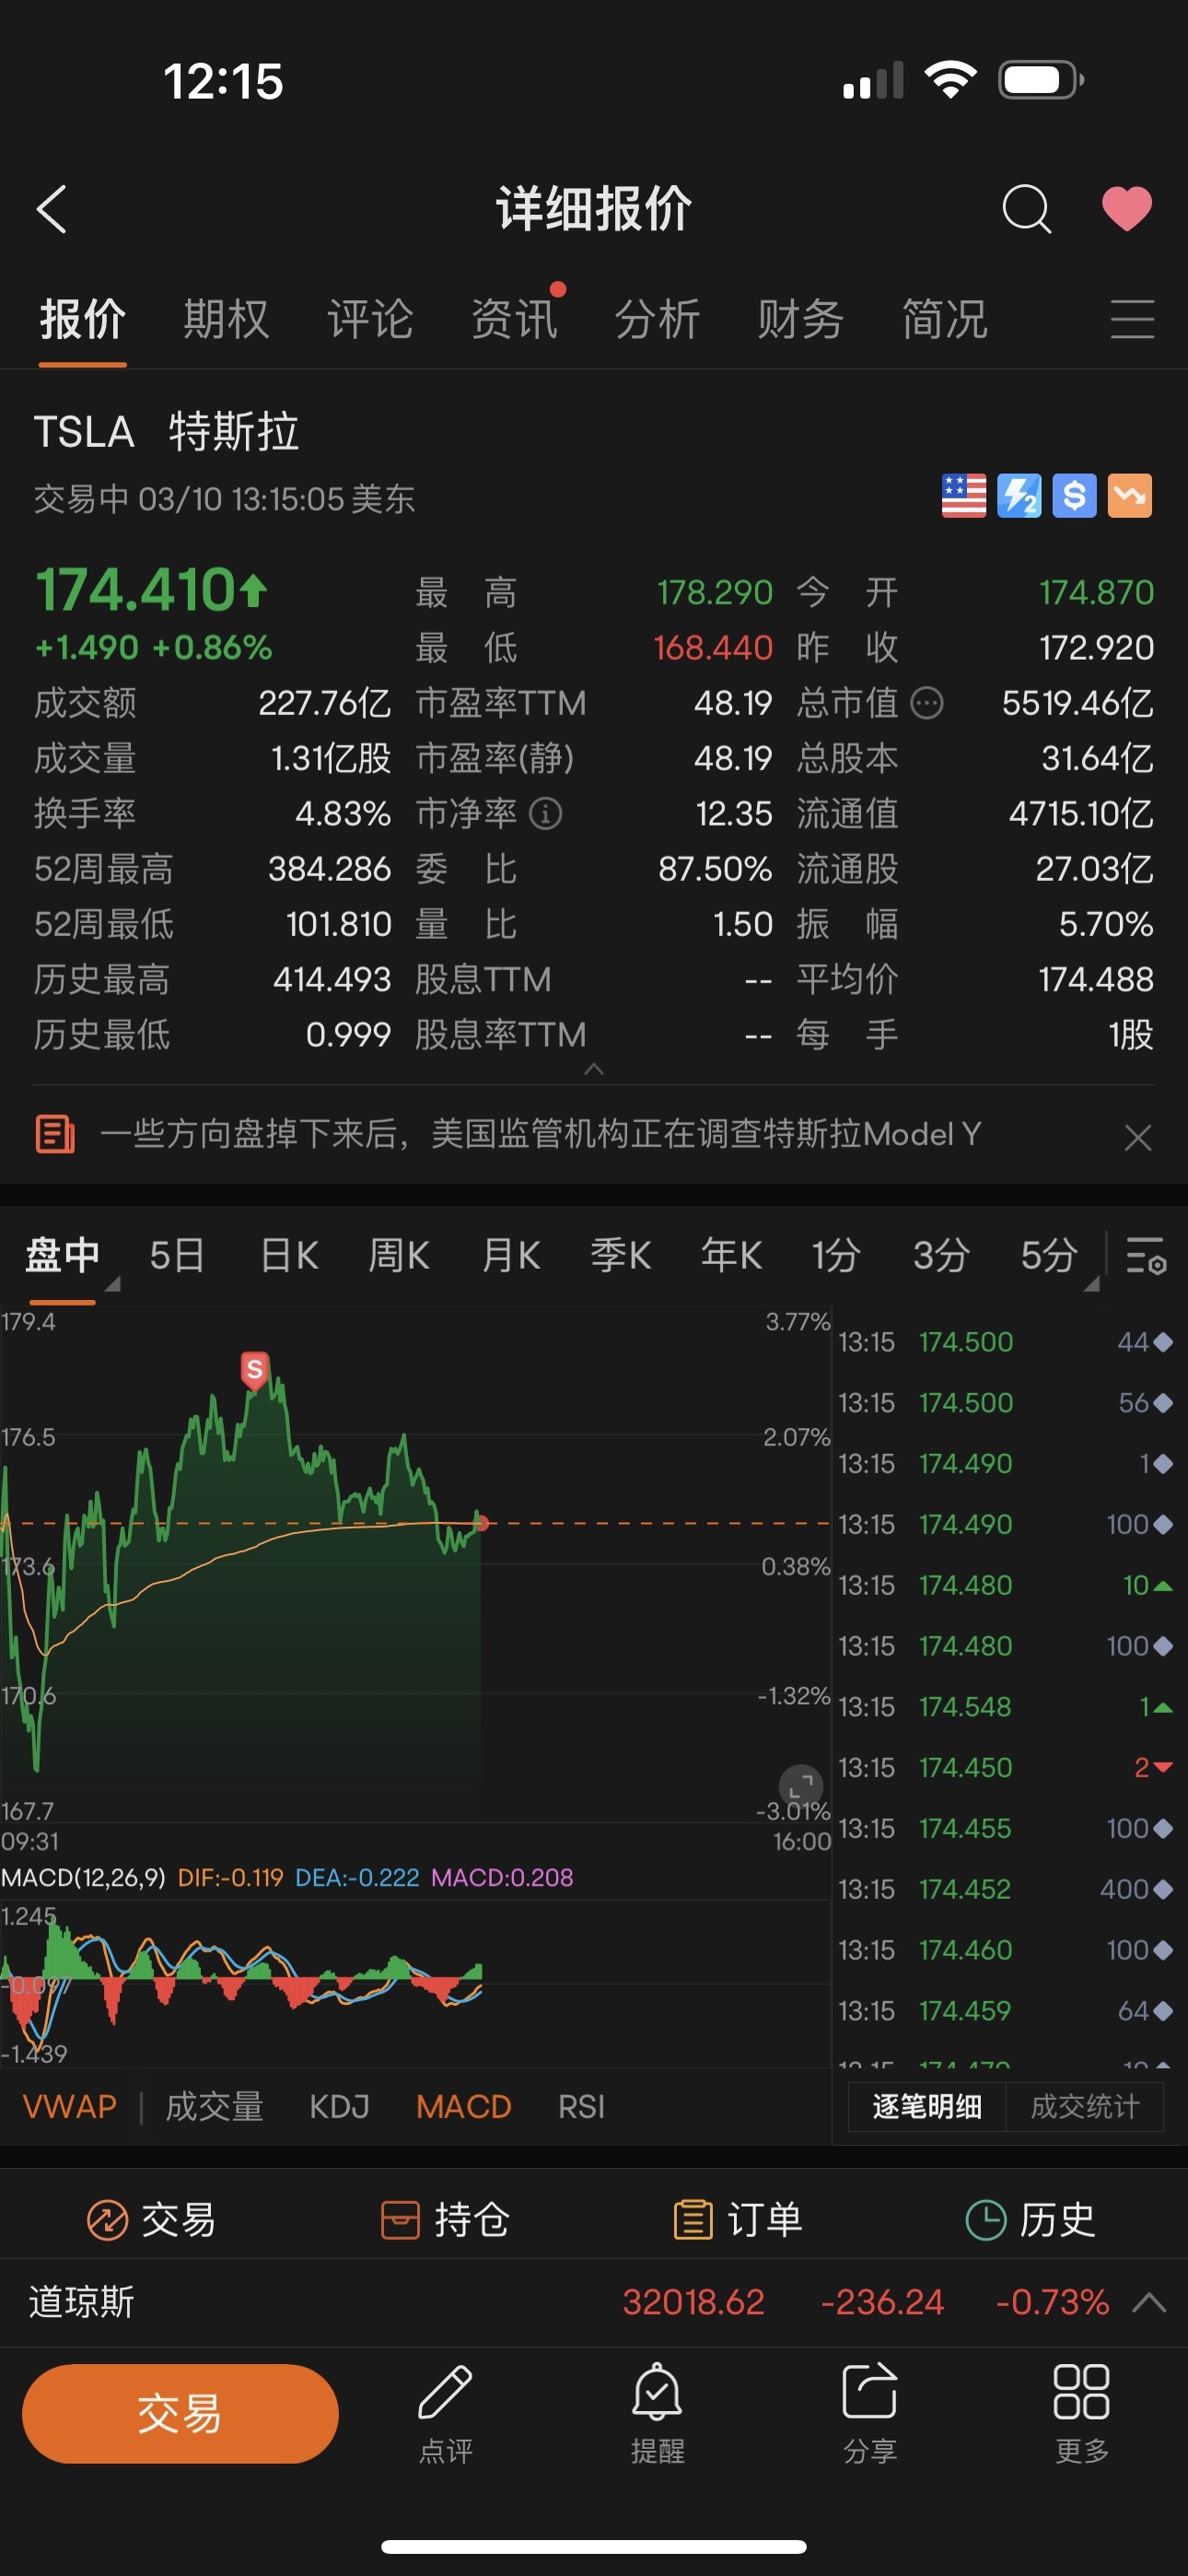1188x2576 pixels.
Task: Open 历史 history
Action: click(x=1030, y=2220)
